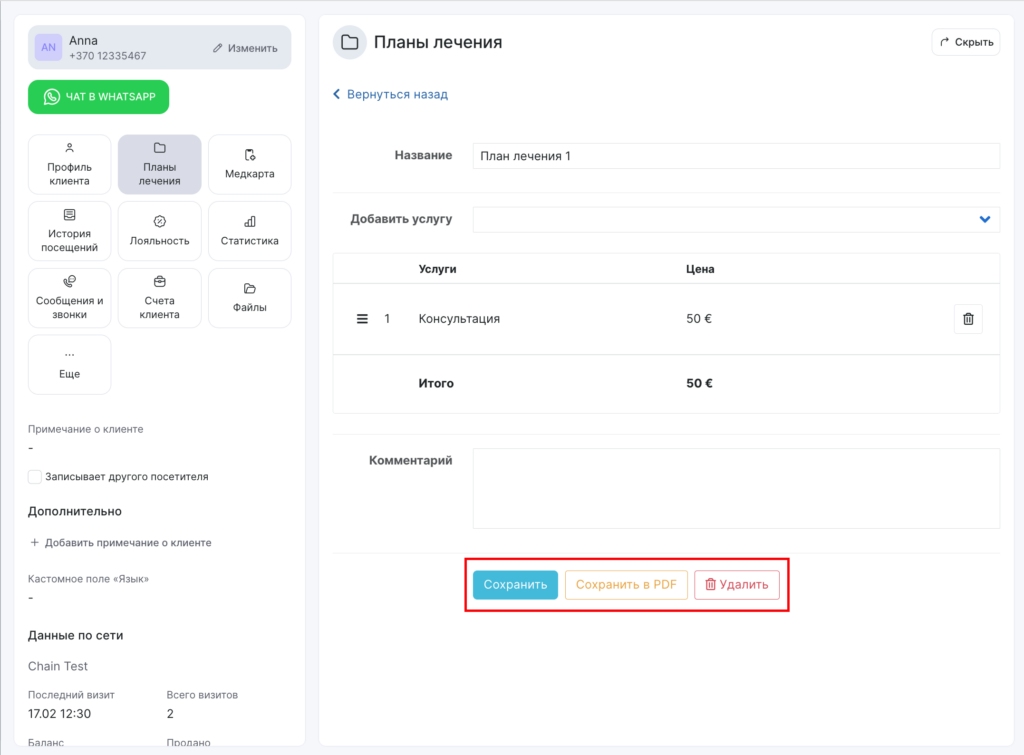Open the Медкарта section
The image size is (1024, 755).
click(x=249, y=164)
